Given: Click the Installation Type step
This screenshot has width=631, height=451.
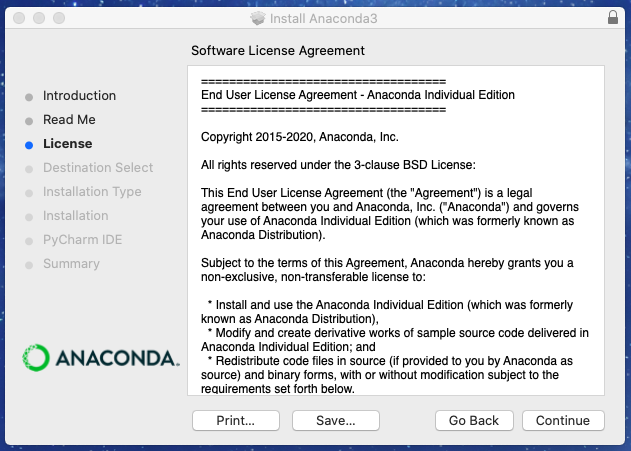Looking at the screenshot, I should (x=92, y=192).
